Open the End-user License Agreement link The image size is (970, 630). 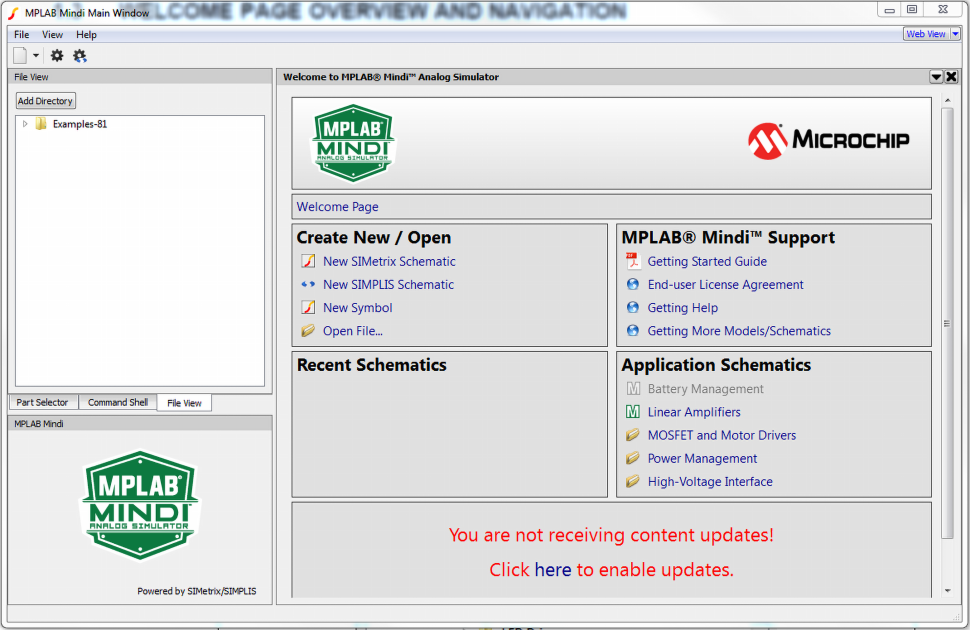tap(726, 285)
